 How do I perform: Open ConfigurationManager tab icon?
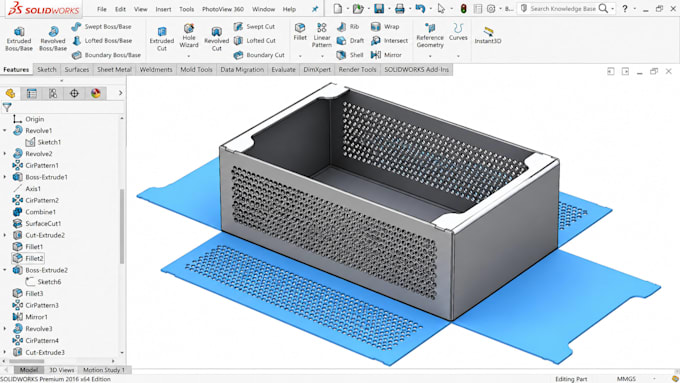[53, 93]
